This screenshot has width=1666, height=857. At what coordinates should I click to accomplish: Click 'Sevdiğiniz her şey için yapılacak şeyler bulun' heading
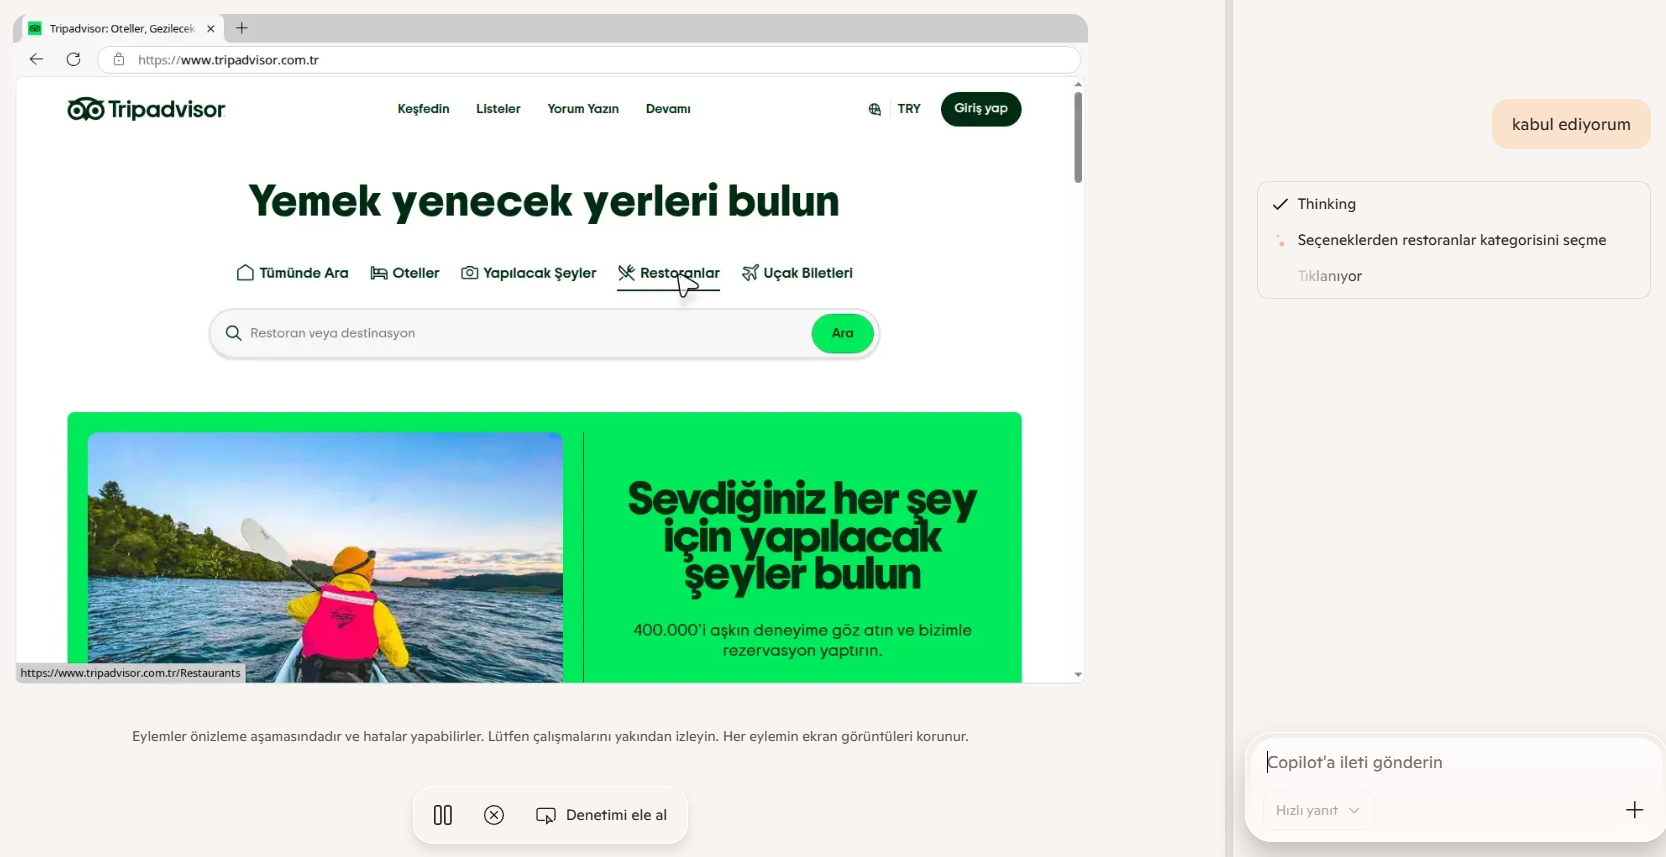(x=802, y=537)
